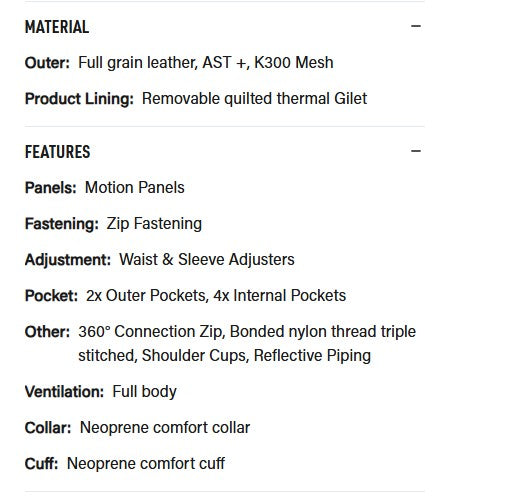Select the Motion Panels value
This screenshot has height=499, width=526.
(135, 187)
